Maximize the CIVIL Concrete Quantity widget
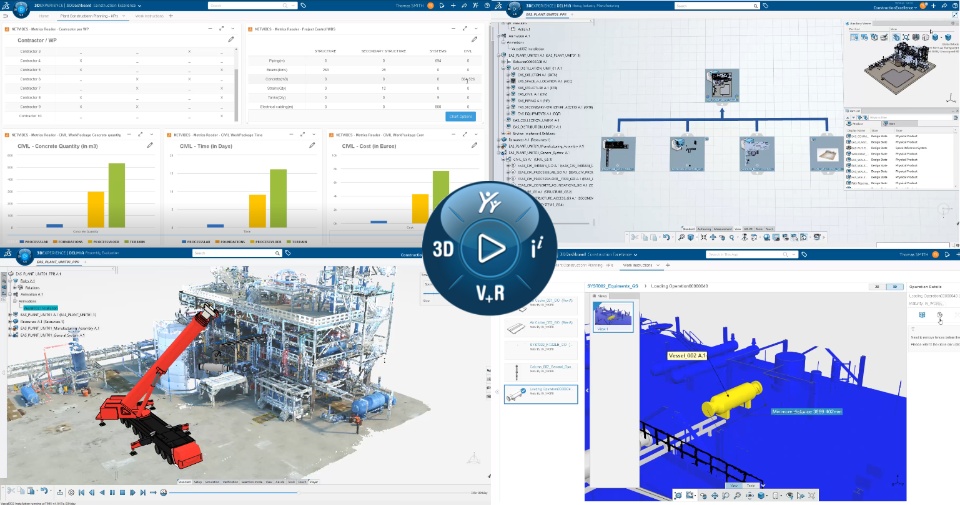 pyautogui.click(x=140, y=135)
